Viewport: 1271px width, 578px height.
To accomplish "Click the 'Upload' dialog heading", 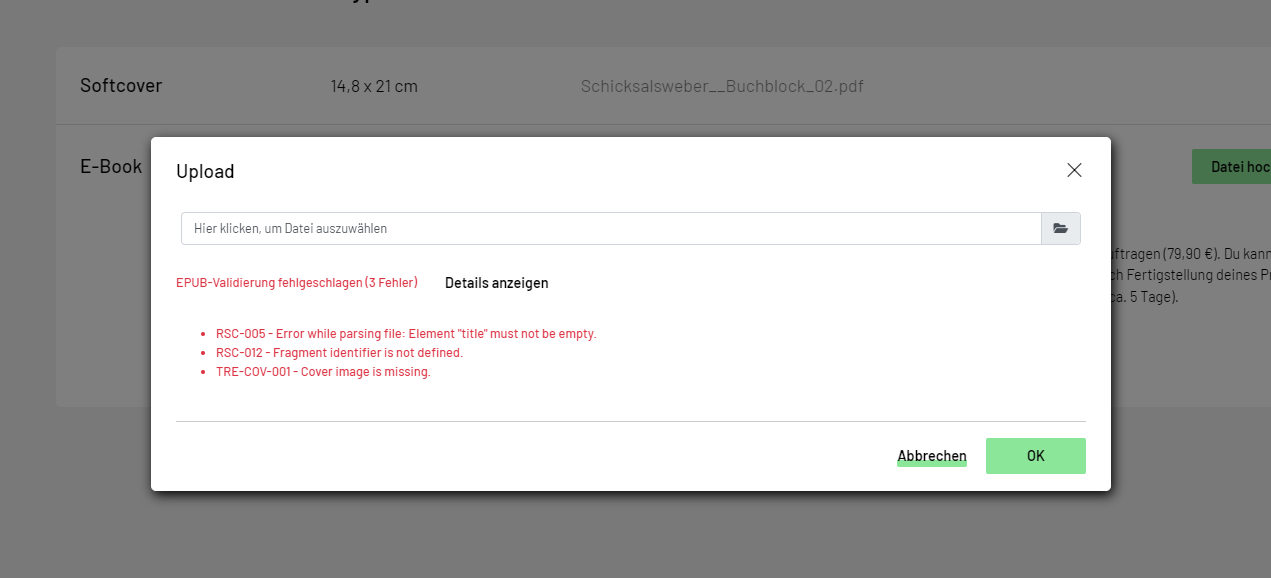I will 205,172.
